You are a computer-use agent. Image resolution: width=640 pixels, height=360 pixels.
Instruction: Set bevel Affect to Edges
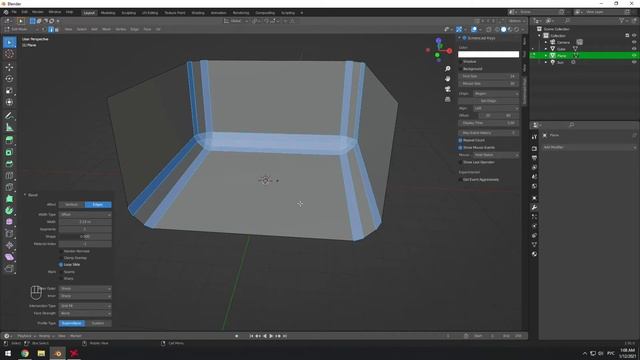(98, 204)
